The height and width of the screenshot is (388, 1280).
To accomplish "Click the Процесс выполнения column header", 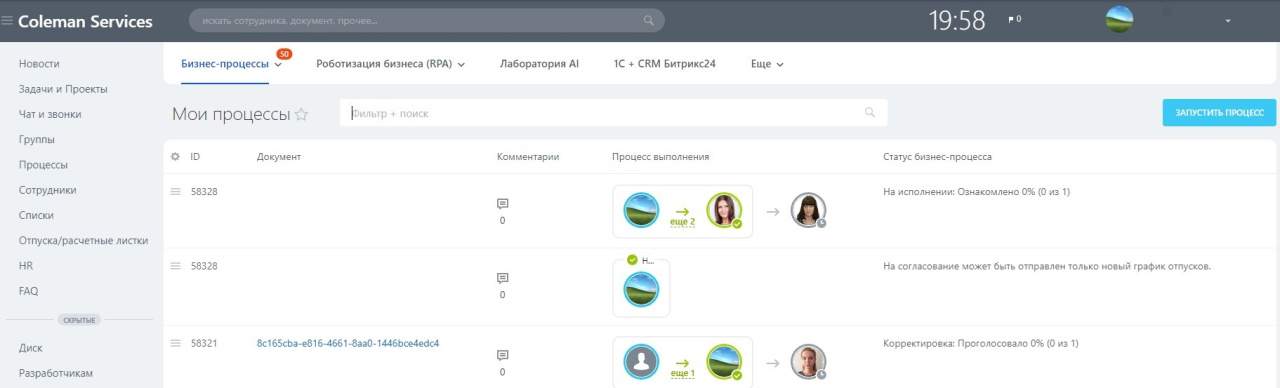I will pyautogui.click(x=661, y=157).
